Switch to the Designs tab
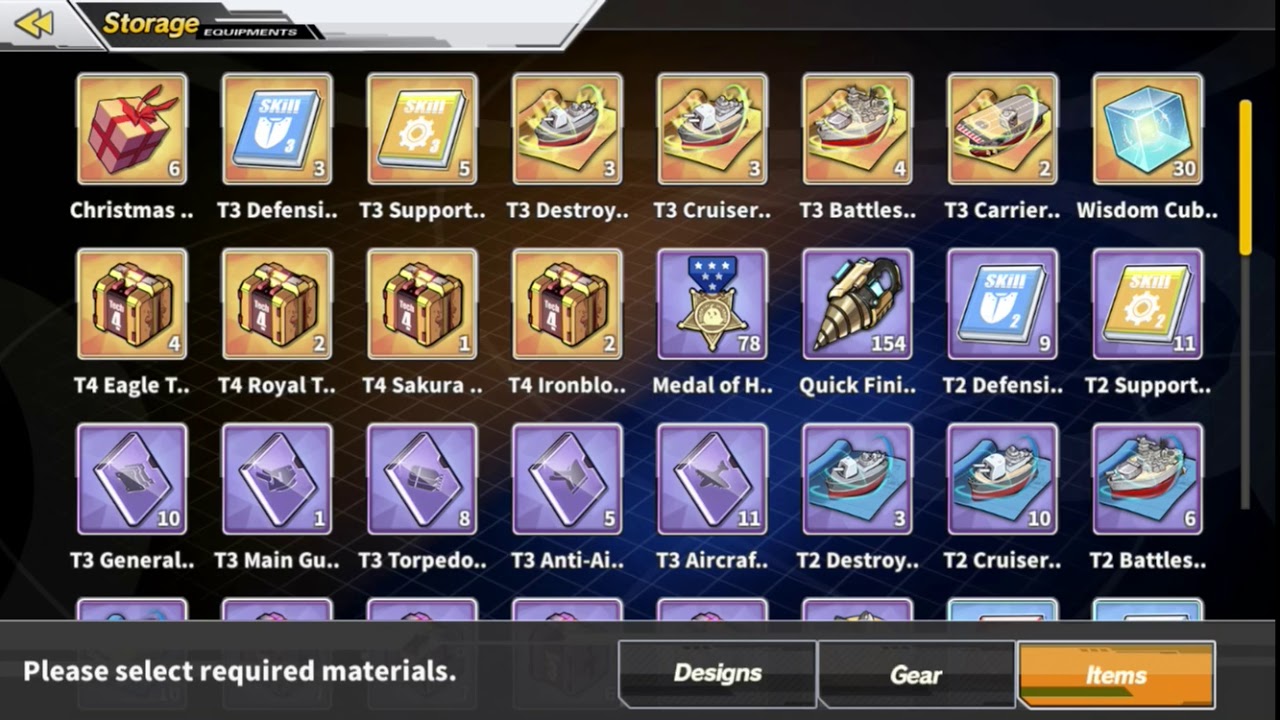The image size is (1280, 720). pos(717,674)
